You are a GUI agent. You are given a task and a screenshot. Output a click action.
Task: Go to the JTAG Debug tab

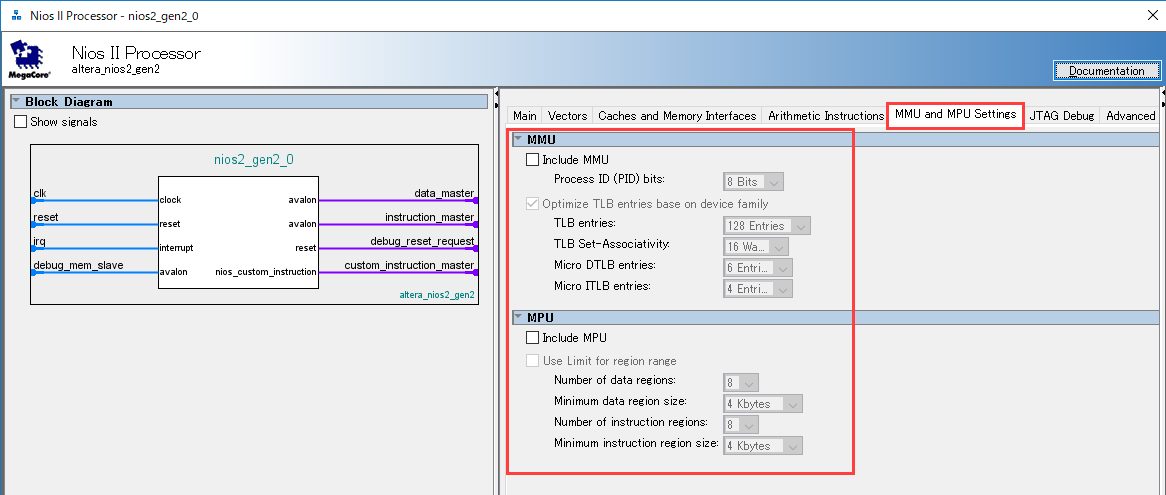click(1062, 116)
